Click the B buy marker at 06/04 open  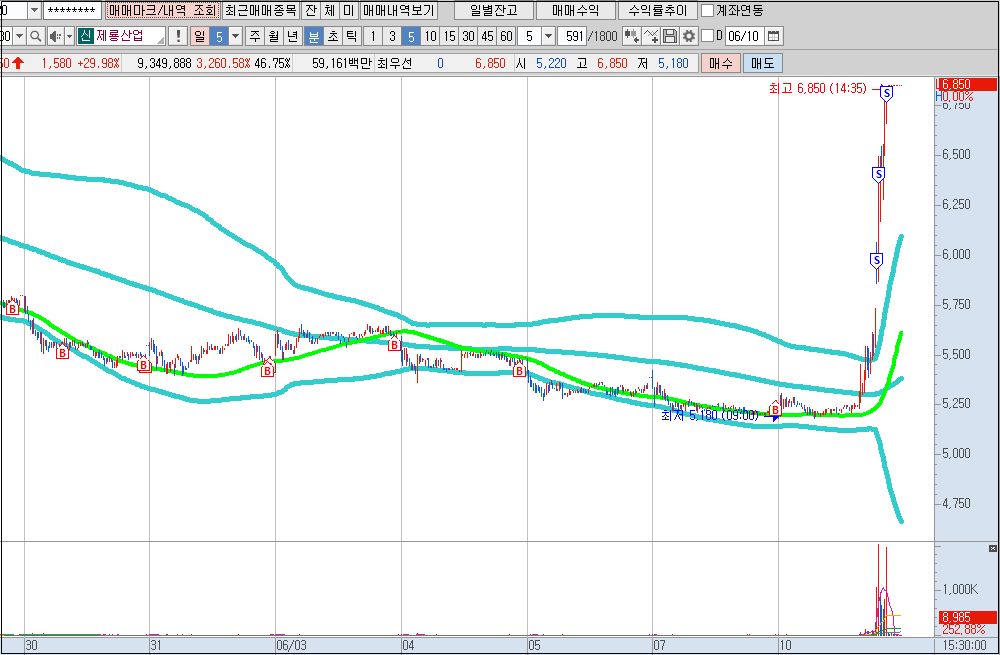(x=394, y=344)
